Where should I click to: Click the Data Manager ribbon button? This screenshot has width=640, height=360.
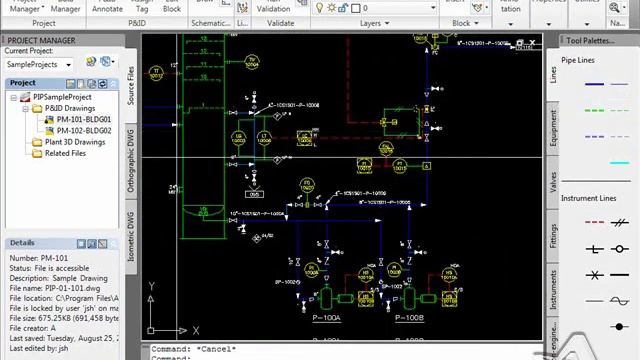[65, 7]
